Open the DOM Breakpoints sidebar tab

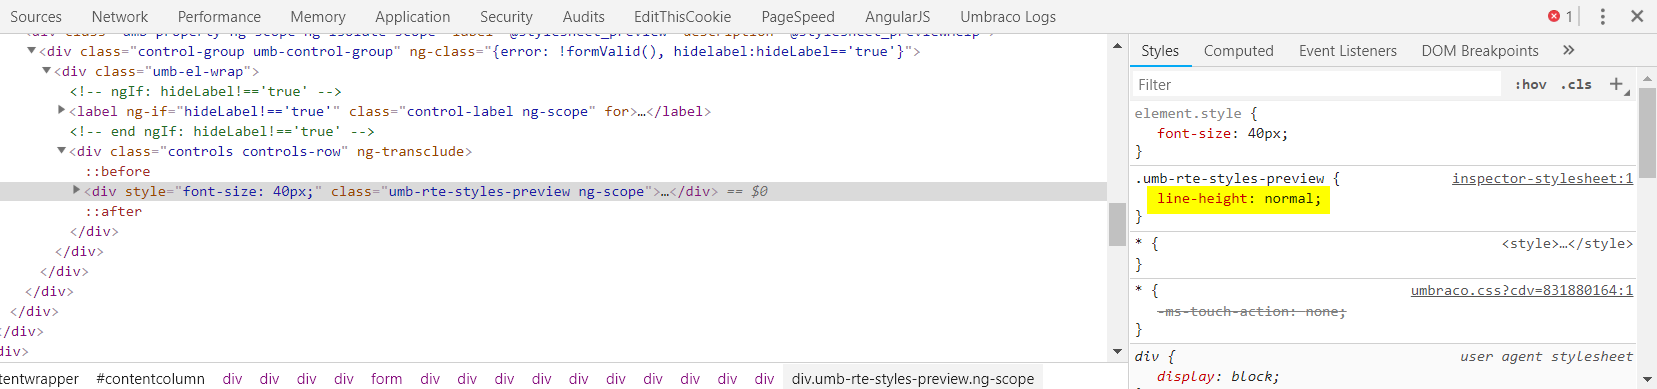1480,51
